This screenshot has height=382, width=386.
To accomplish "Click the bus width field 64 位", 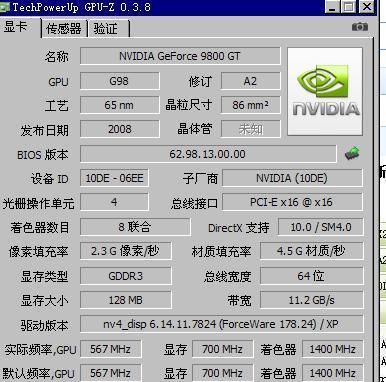I will [311, 276].
